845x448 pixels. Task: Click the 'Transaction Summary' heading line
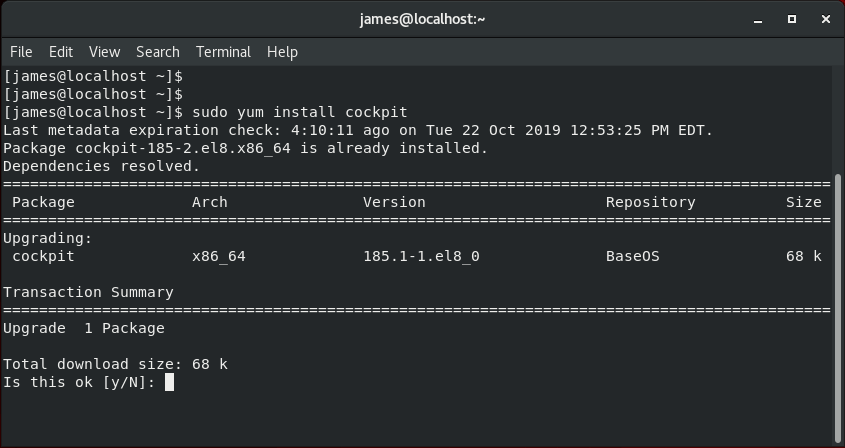coord(88,292)
